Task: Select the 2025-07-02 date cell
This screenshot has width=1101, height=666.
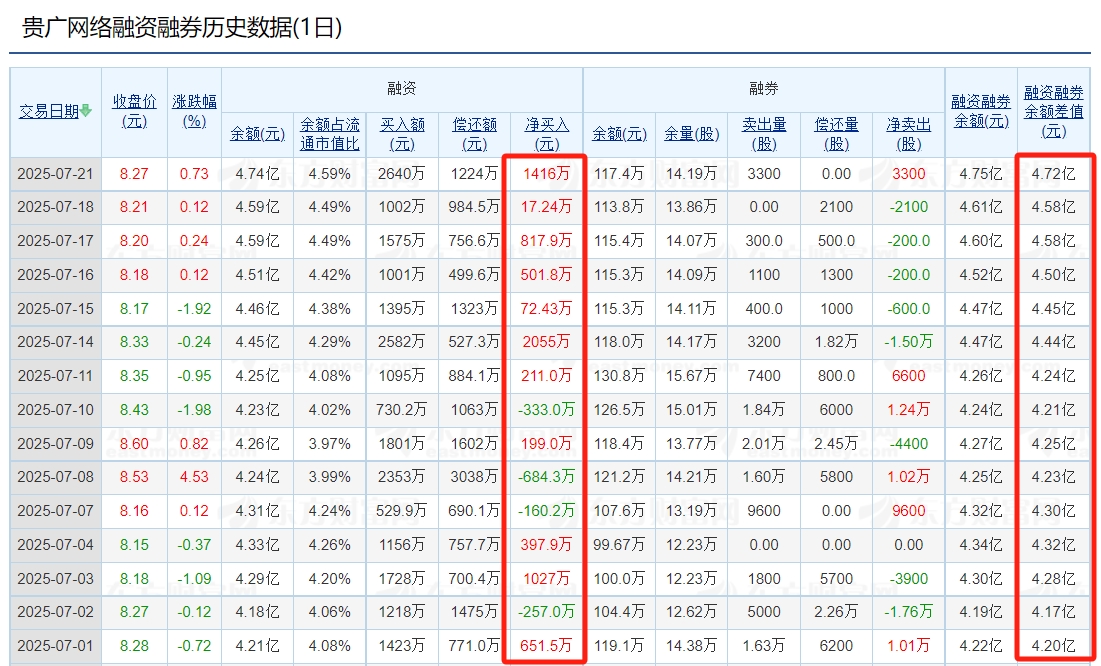Action: 55,612
